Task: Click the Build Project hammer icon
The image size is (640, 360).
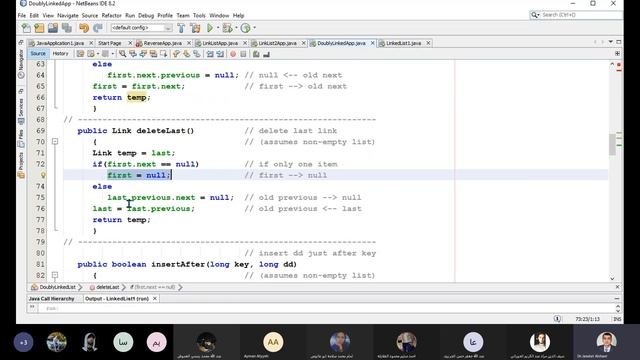Action: tap(181, 28)
